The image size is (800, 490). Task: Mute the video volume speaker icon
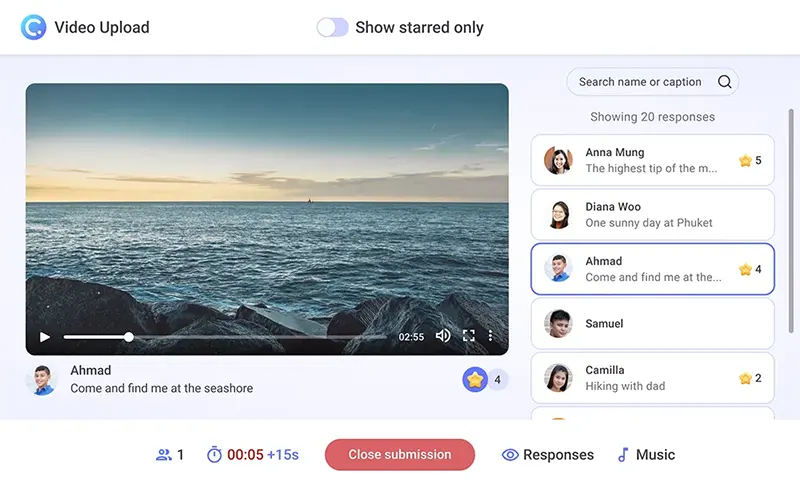pos(443,335)
